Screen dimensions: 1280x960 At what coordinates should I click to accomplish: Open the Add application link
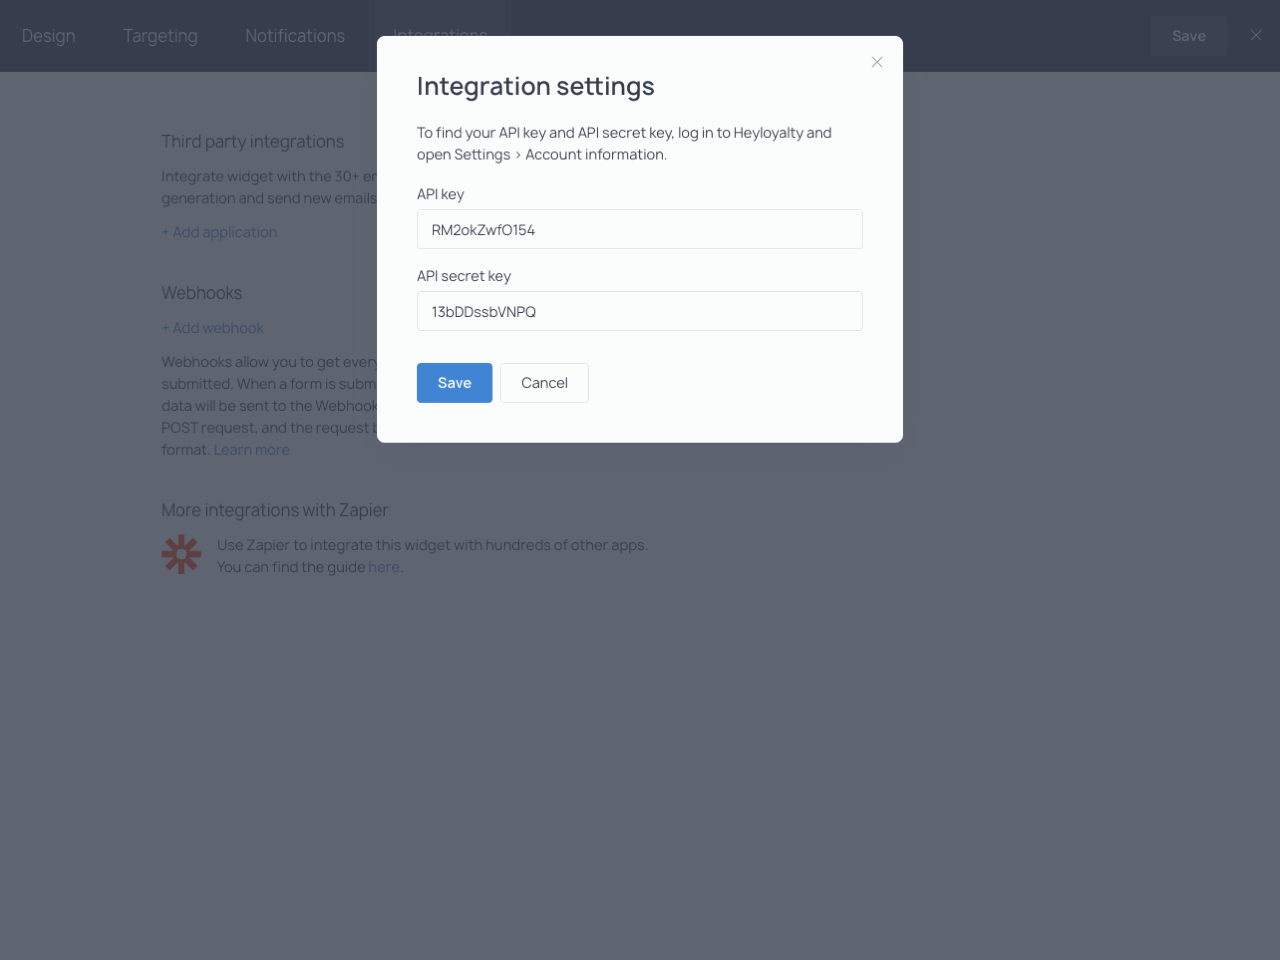[219, 232]
